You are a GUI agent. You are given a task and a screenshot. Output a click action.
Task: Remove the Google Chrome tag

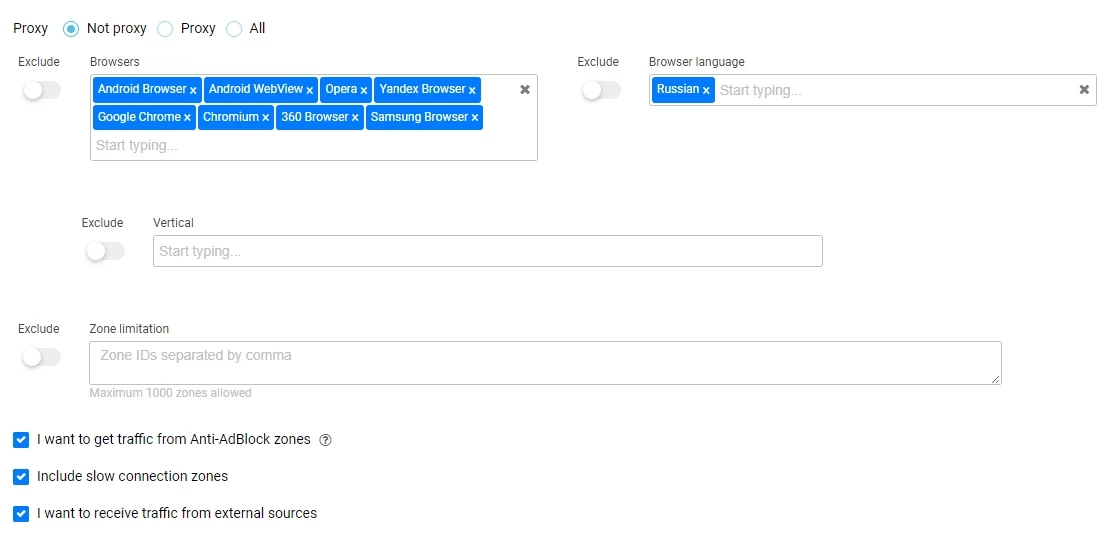(187, 118)
